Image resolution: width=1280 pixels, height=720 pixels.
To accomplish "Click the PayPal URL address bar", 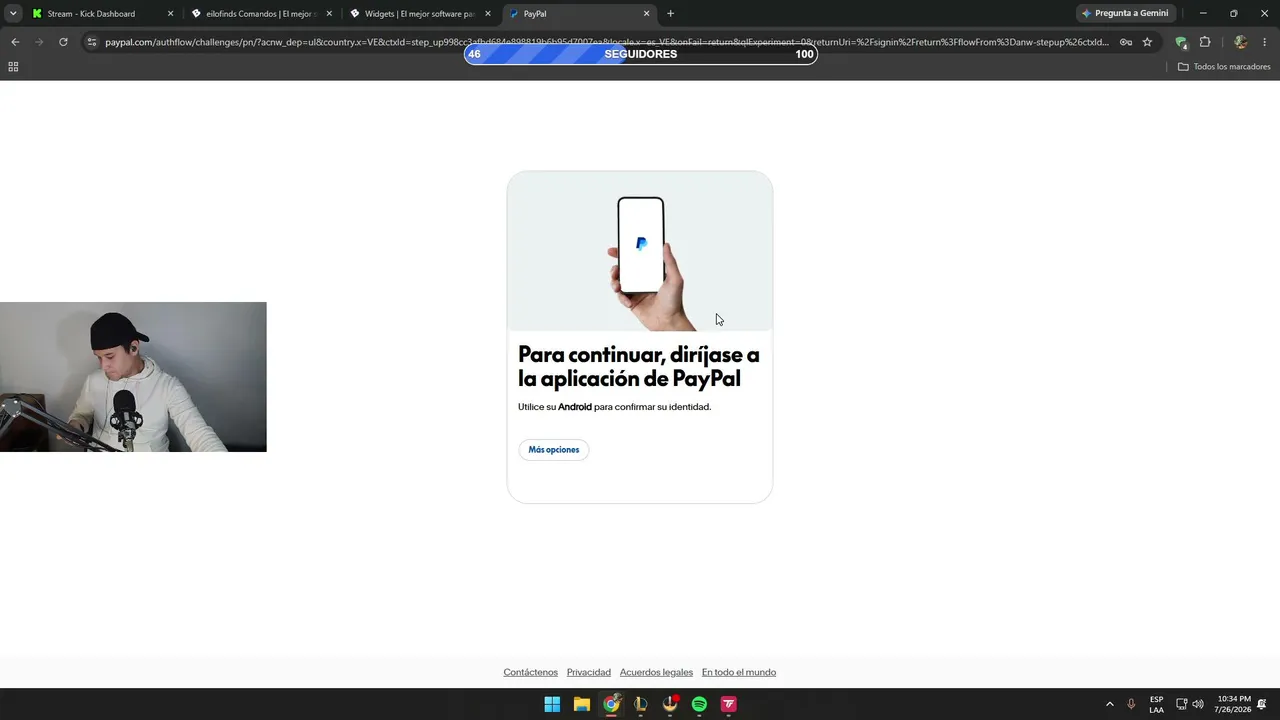I will (x=606, y=42).
